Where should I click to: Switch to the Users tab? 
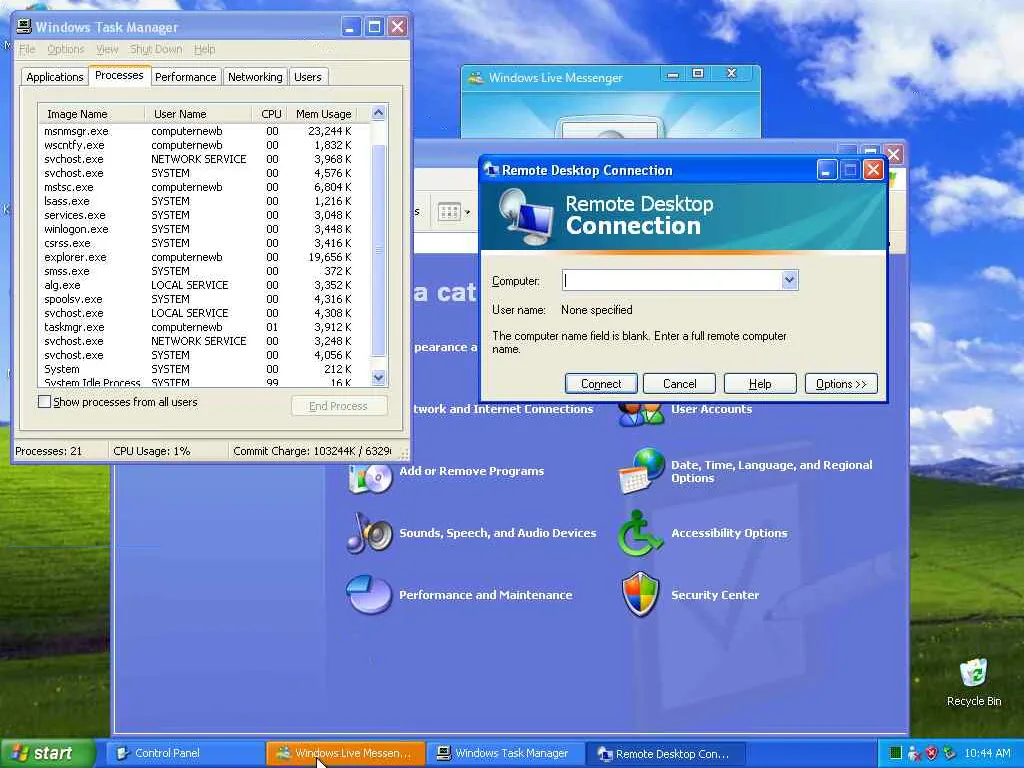(x=308, y=77)
